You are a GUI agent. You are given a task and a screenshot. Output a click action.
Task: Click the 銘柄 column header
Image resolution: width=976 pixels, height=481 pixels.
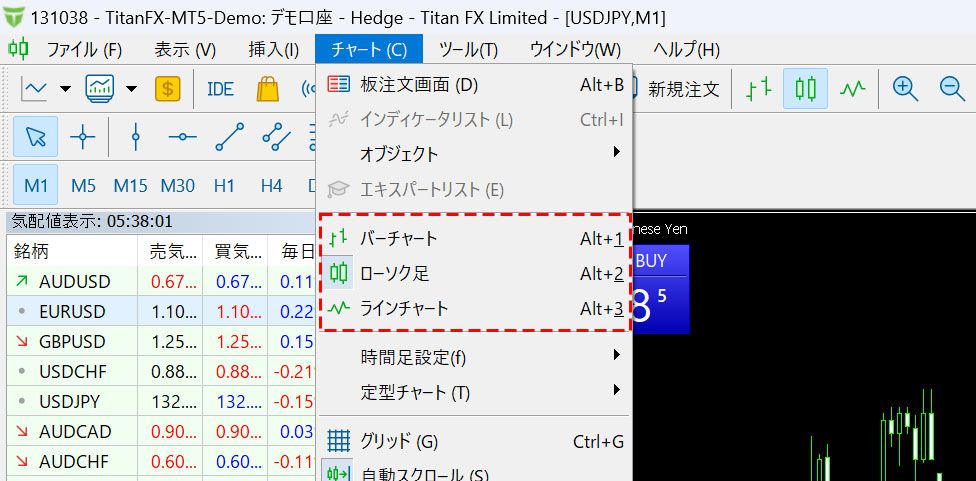click(72, 251)
